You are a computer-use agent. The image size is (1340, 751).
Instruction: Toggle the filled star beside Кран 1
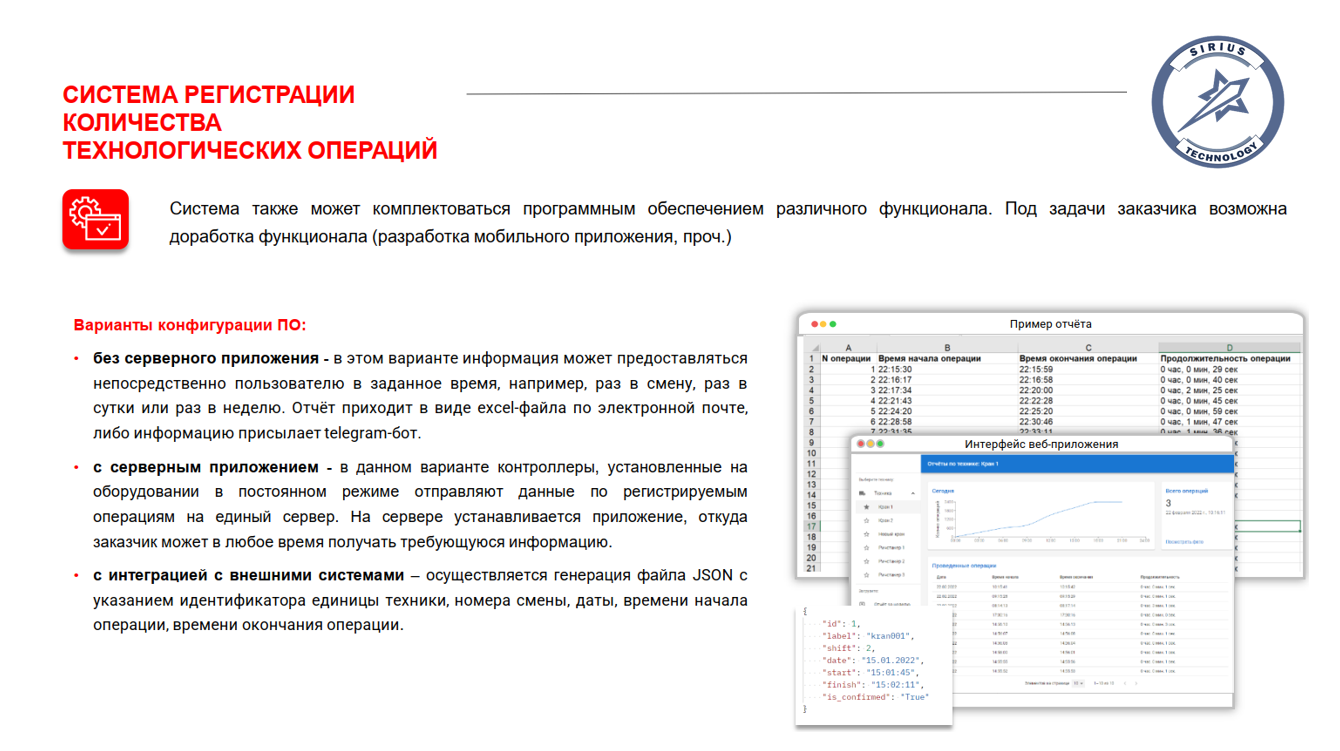tap(866, 507)
